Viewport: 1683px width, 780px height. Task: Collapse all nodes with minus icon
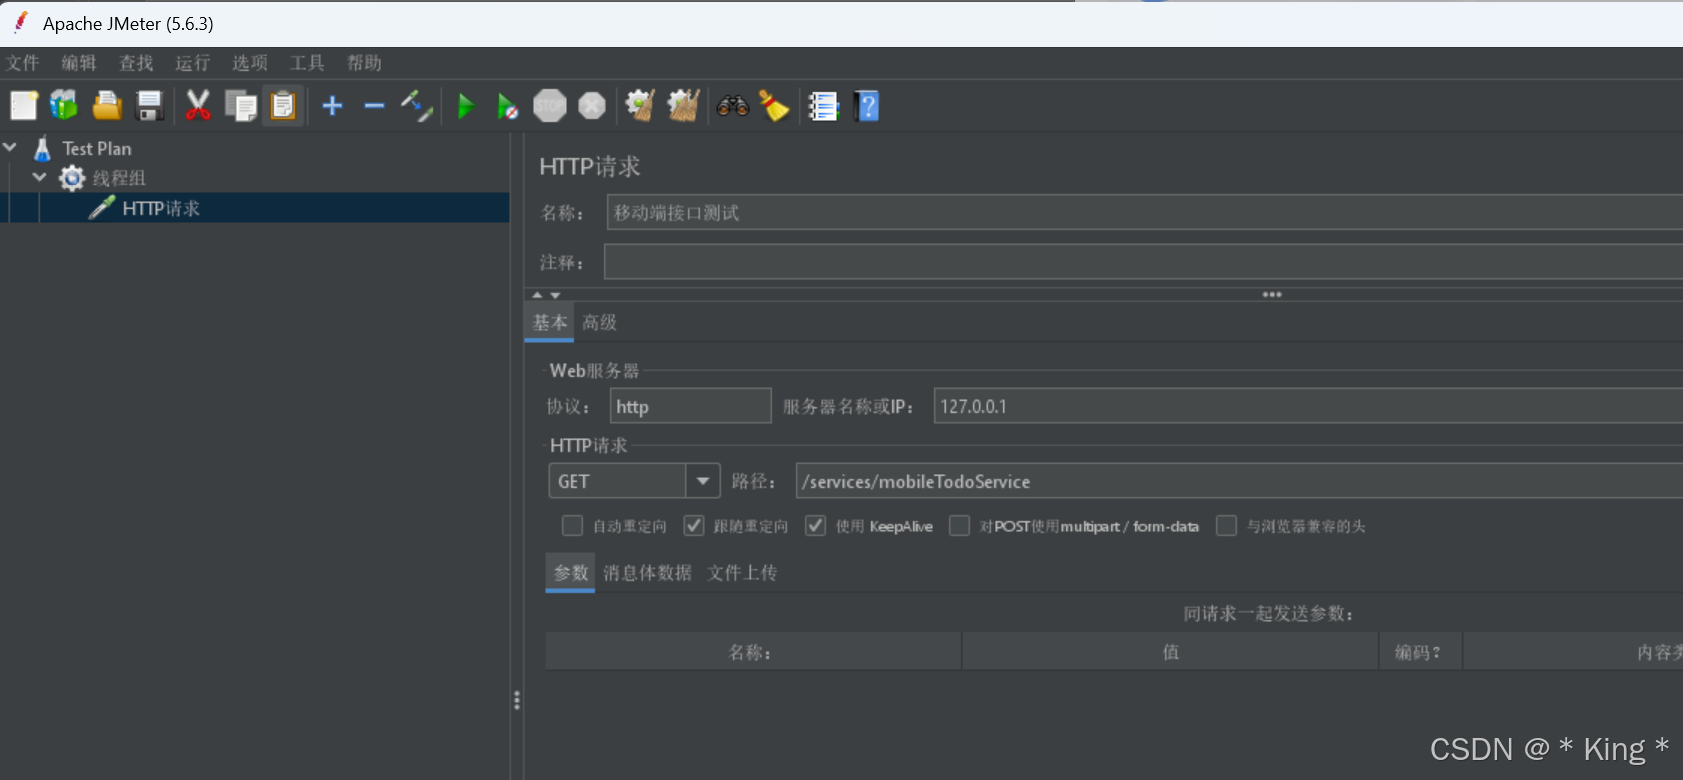375,105
